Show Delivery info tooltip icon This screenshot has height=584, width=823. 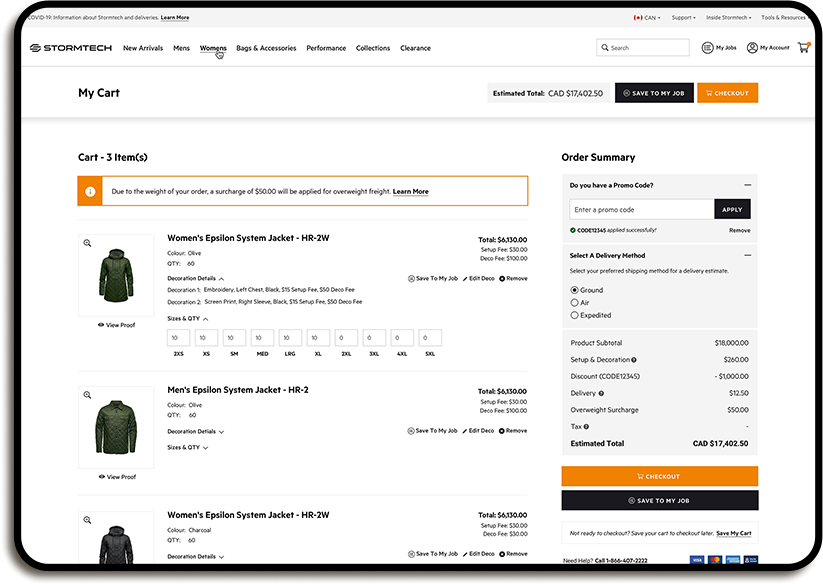click(601, 394)
